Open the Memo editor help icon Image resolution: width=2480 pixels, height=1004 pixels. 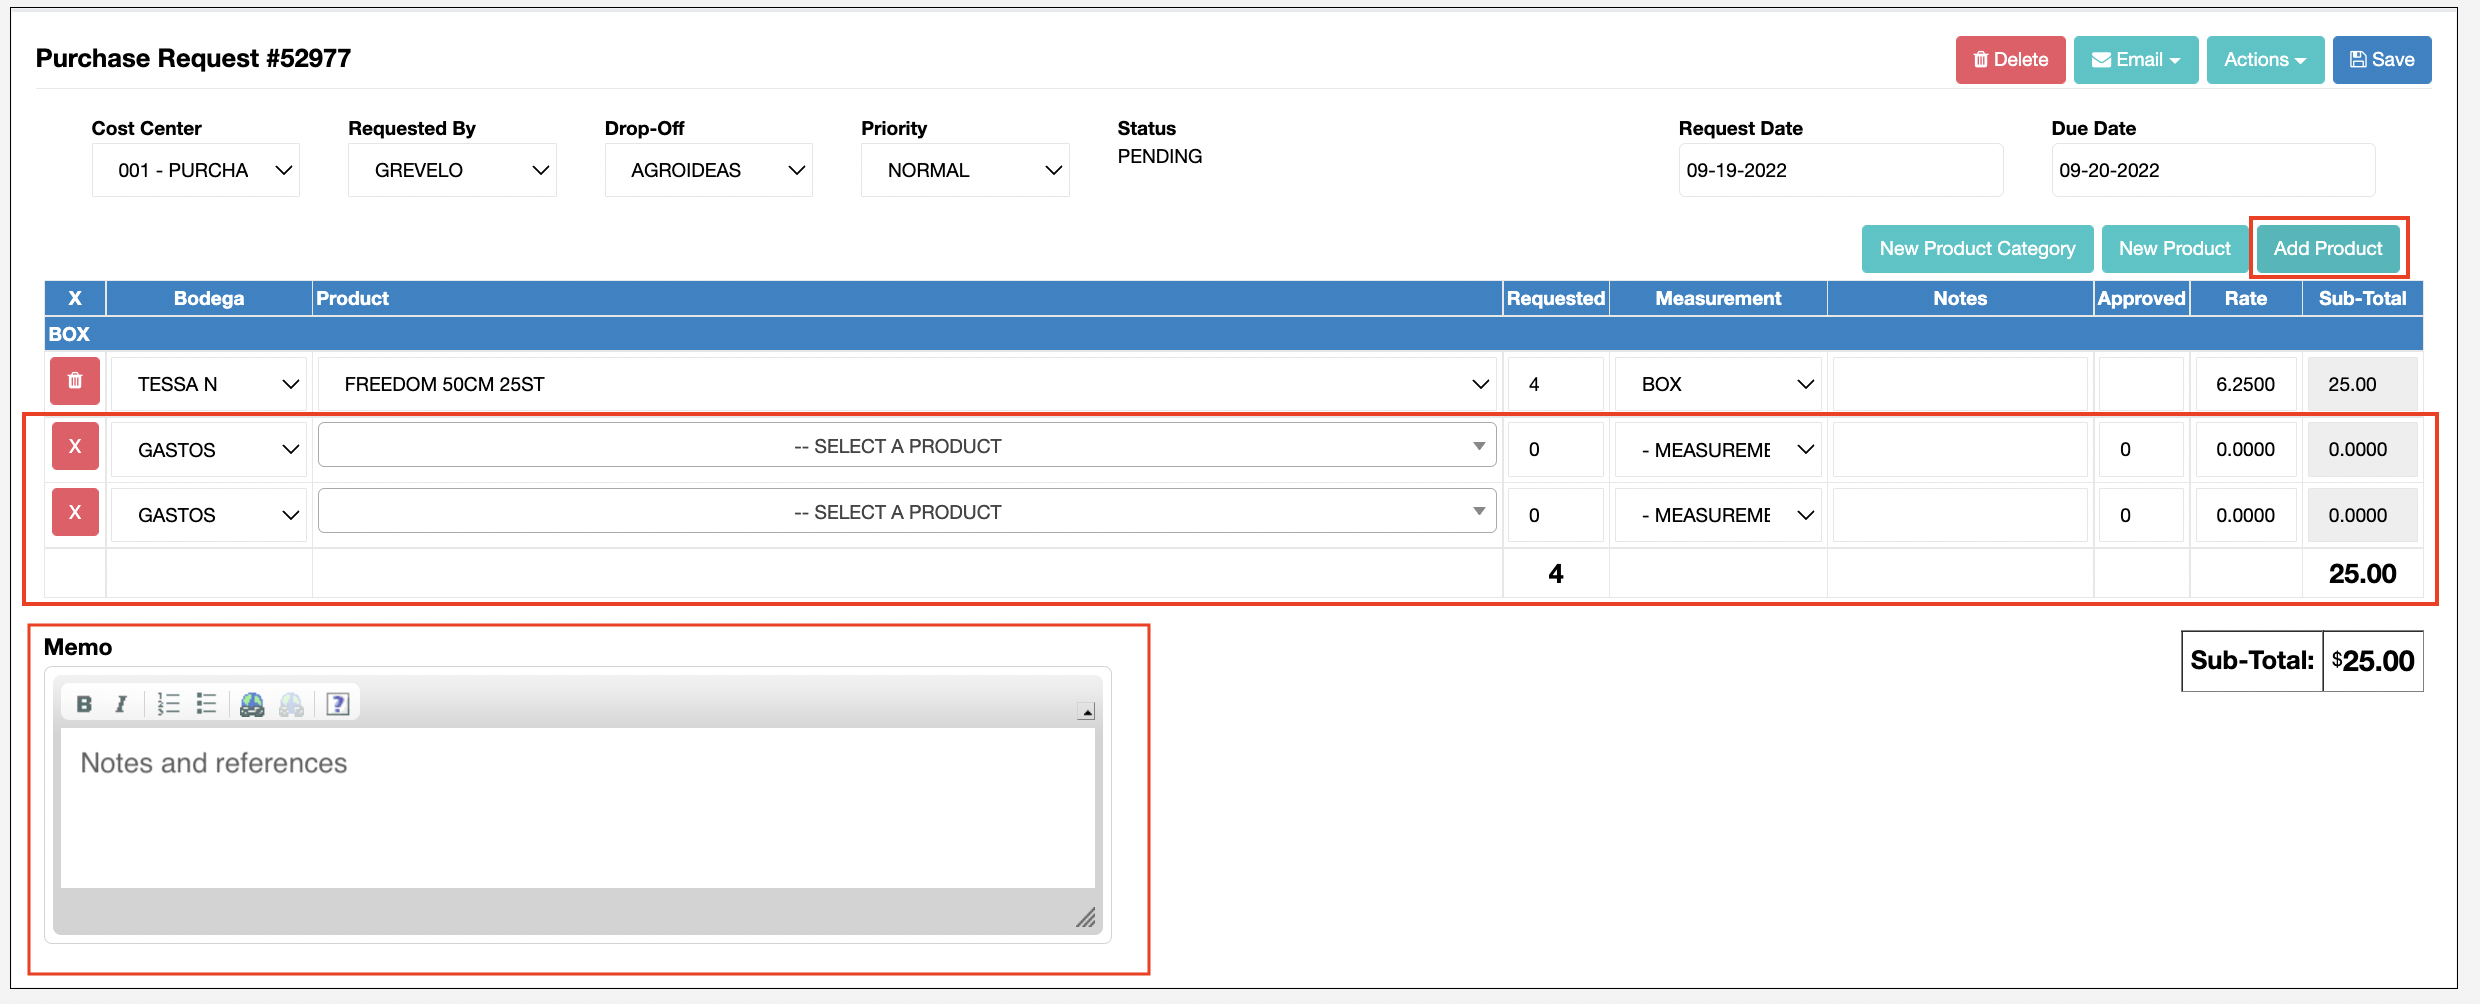[x=338, y=704]
